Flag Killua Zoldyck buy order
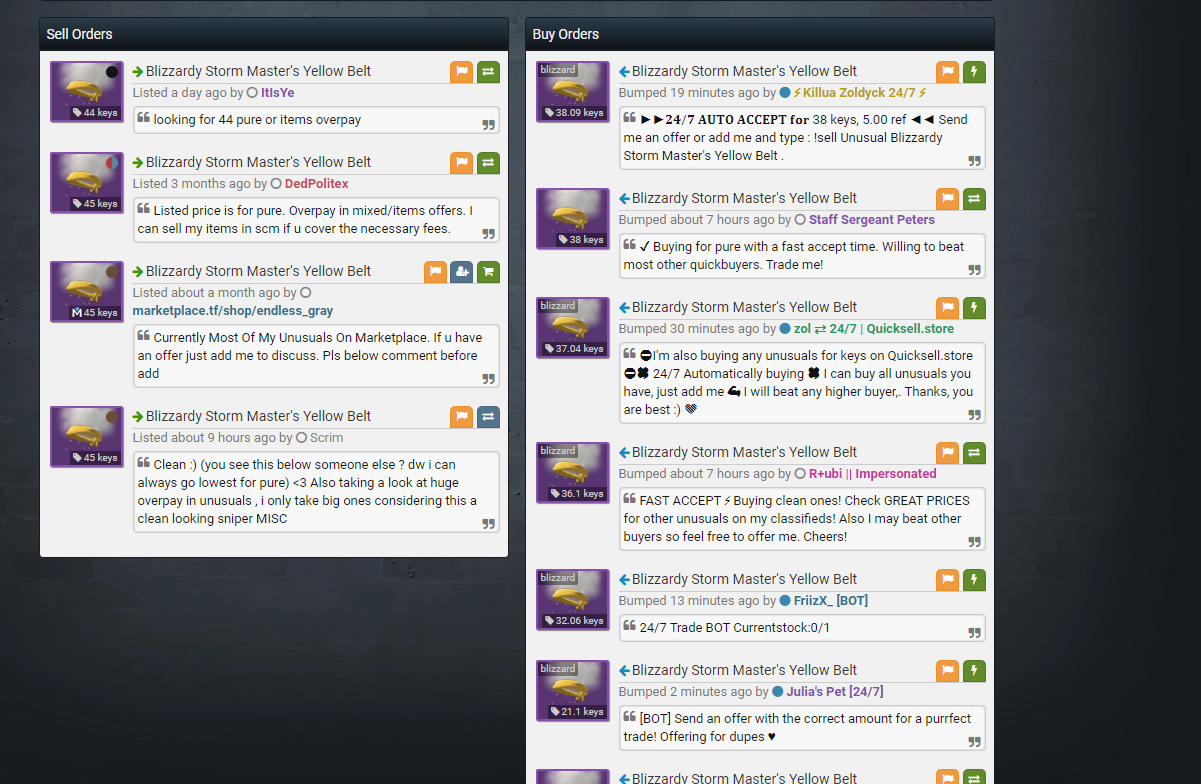 [x=947, y=72]
